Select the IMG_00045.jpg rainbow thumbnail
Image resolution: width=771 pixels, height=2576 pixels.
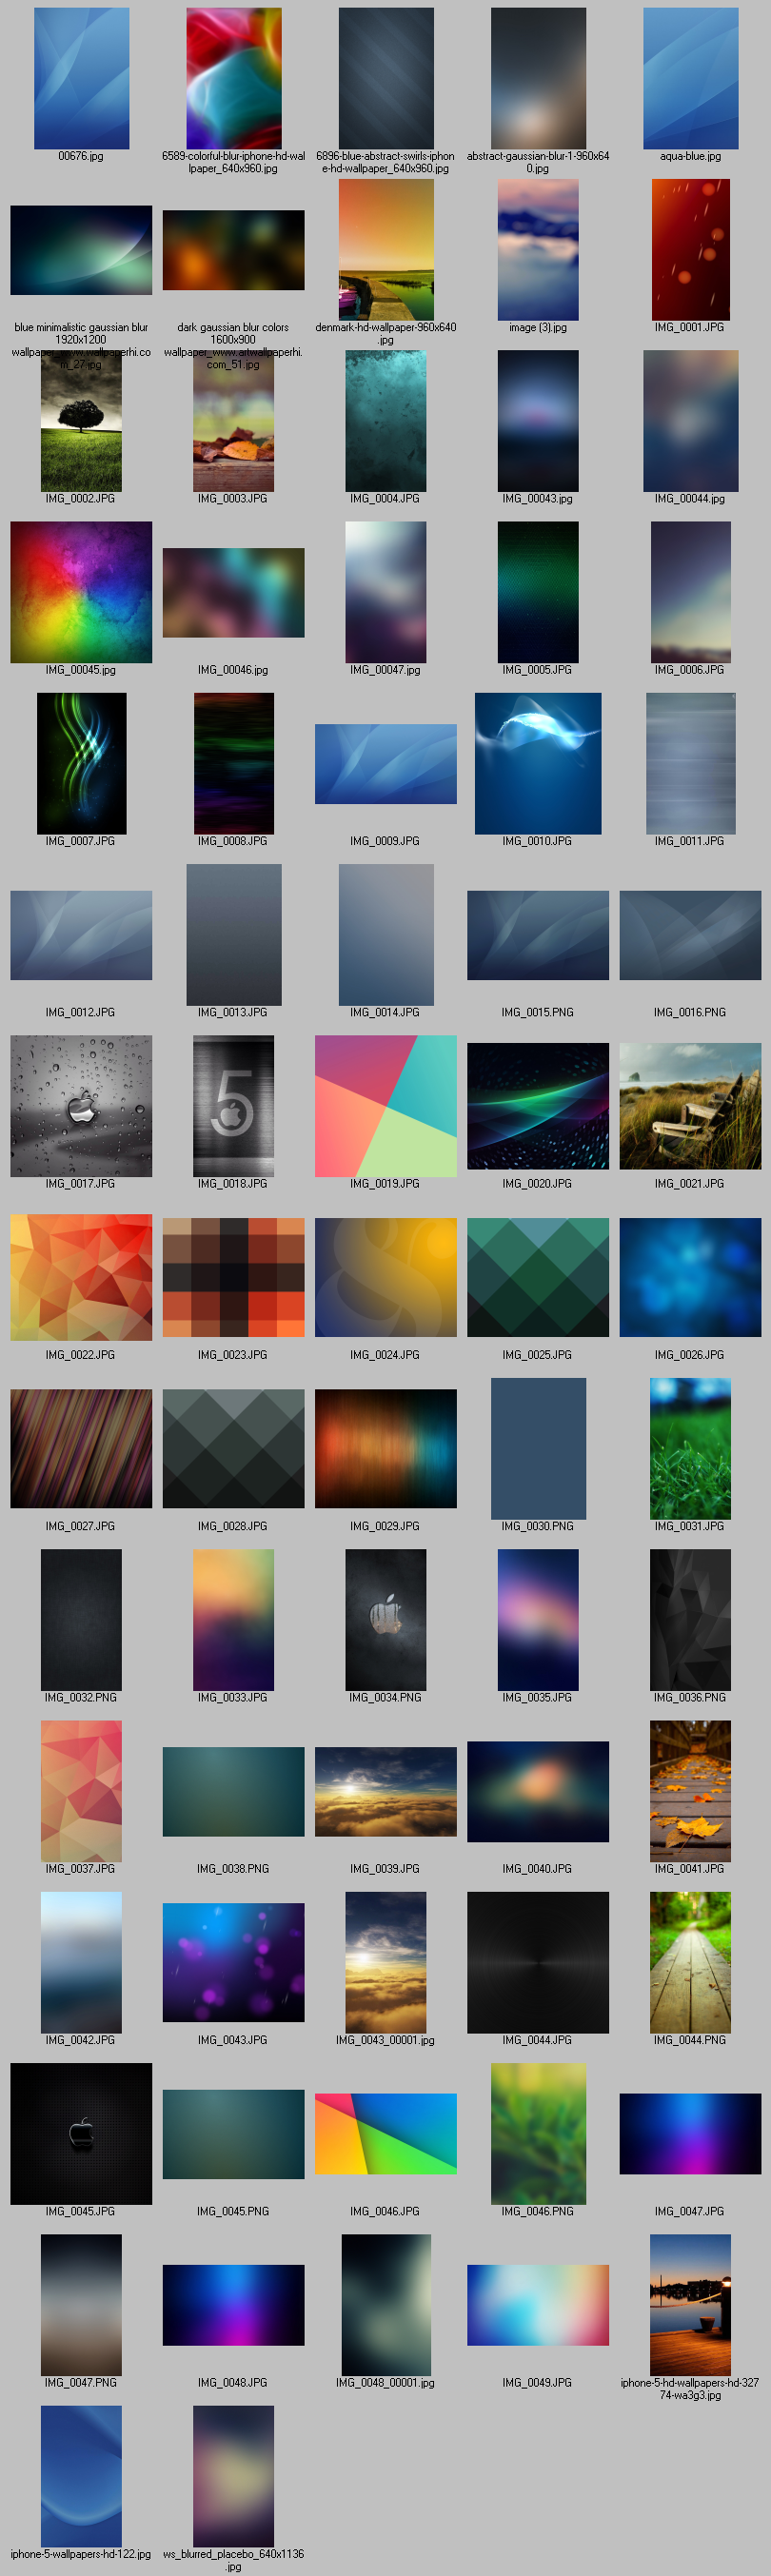pos(81,592)
